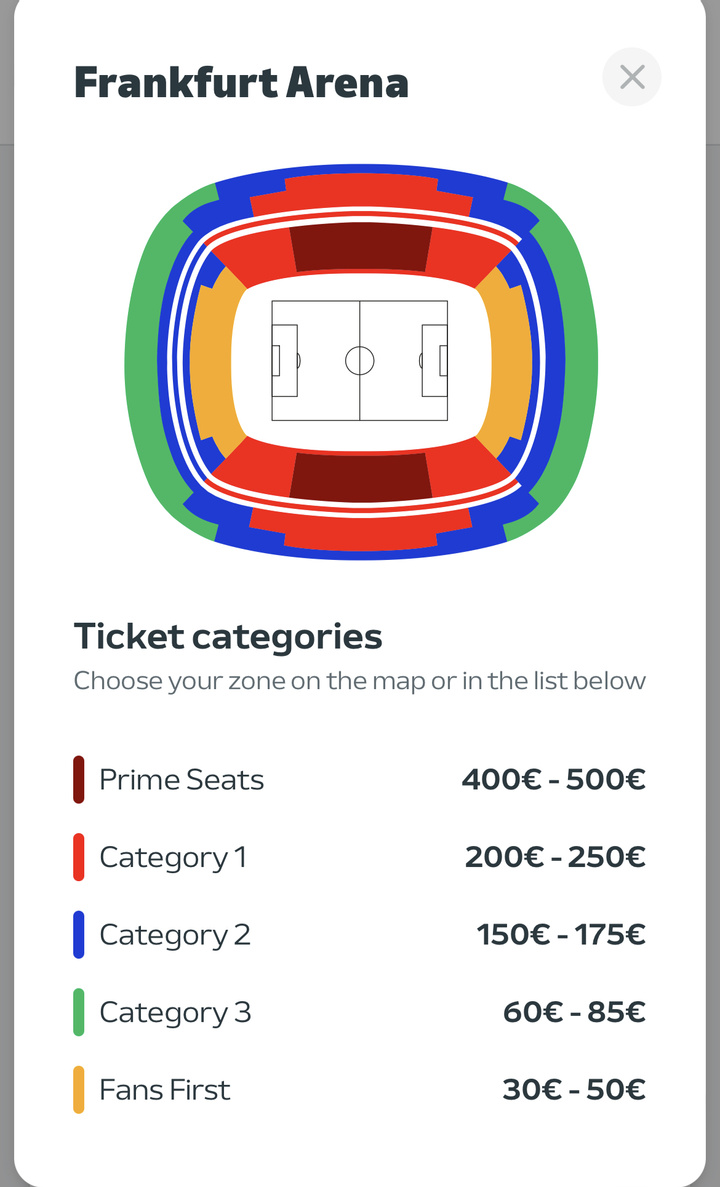Screen dimensions: 720x1187
Task: Select the top dark red Prime Seats zone
Action: 360,248
